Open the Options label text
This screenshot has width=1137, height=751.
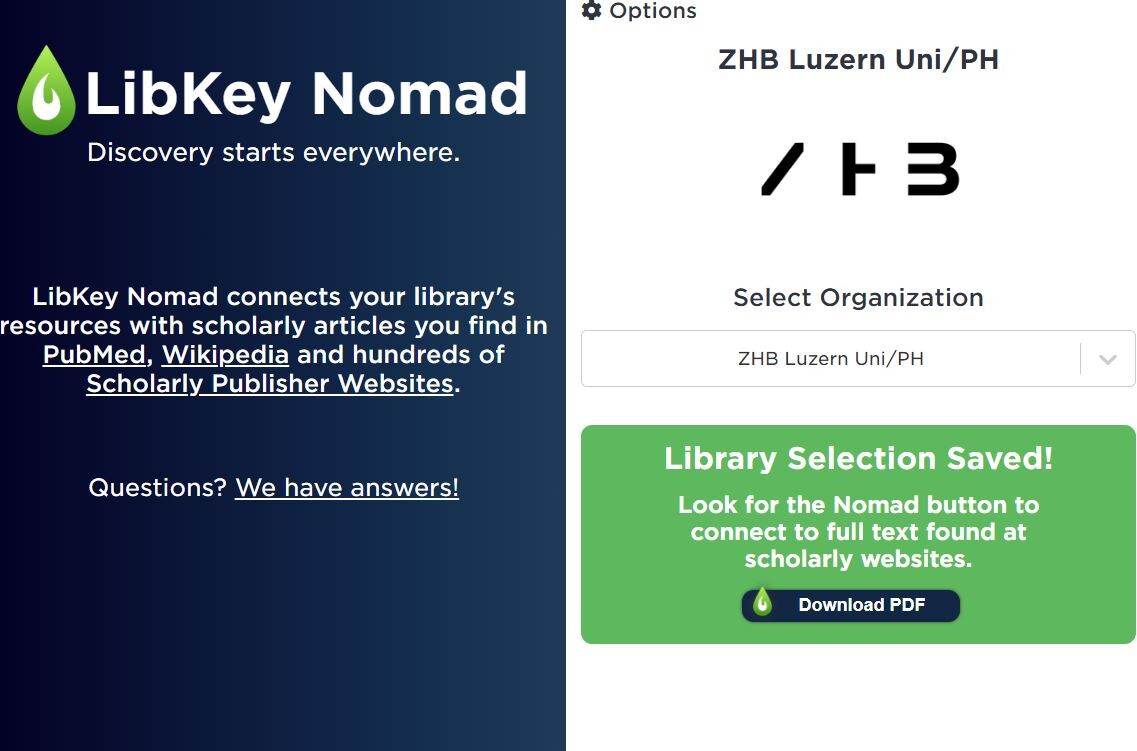pos(653,10)
